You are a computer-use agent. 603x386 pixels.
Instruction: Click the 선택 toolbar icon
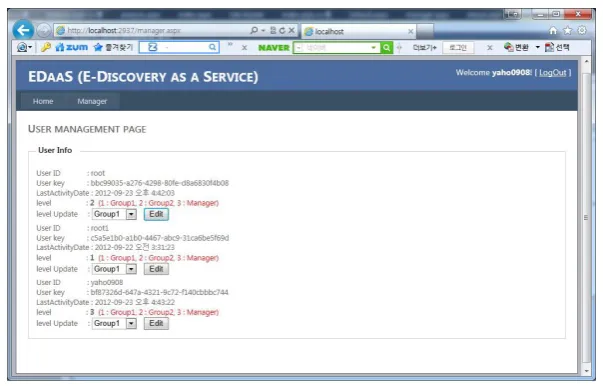(557, 47)
